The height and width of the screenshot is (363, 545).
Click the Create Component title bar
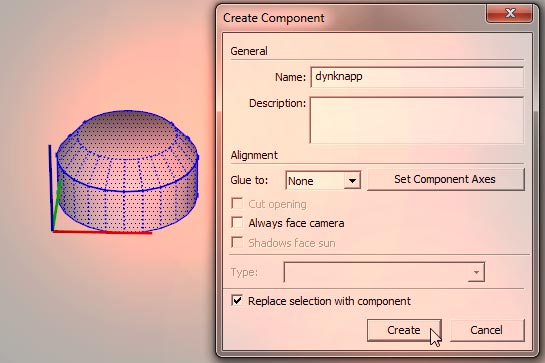click(x=348, y=18)
